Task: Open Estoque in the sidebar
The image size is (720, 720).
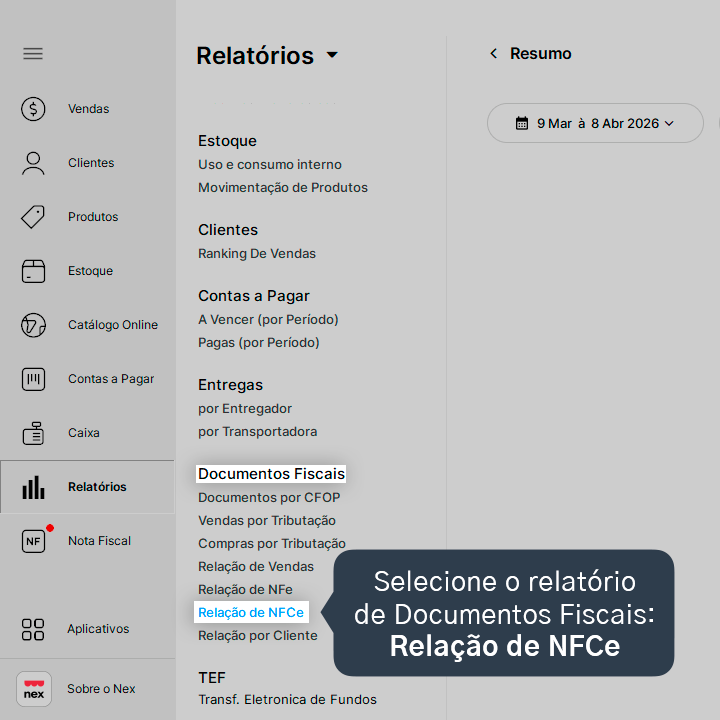Action: [x=90, y=271]
